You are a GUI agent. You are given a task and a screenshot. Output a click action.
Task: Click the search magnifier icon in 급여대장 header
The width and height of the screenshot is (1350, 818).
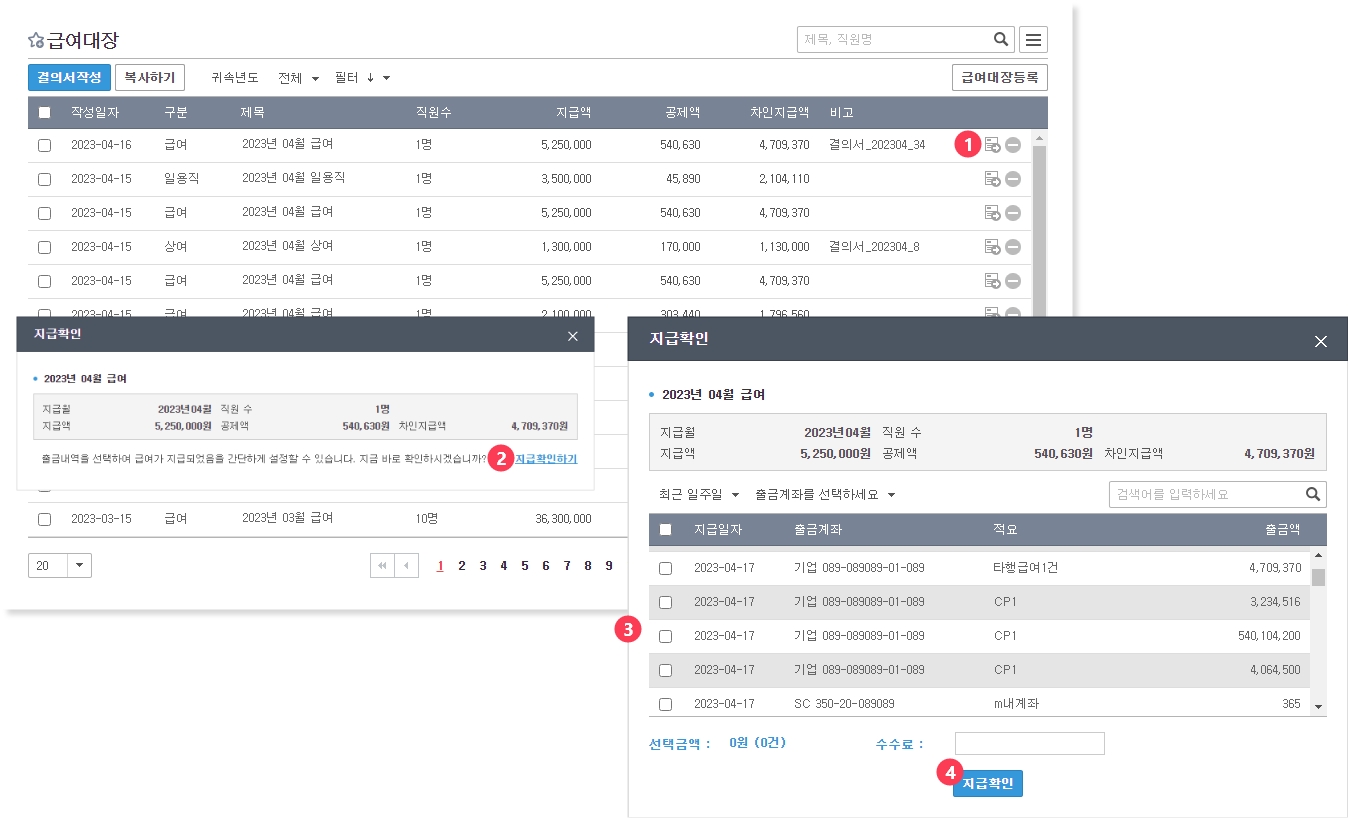[1000, 40]
